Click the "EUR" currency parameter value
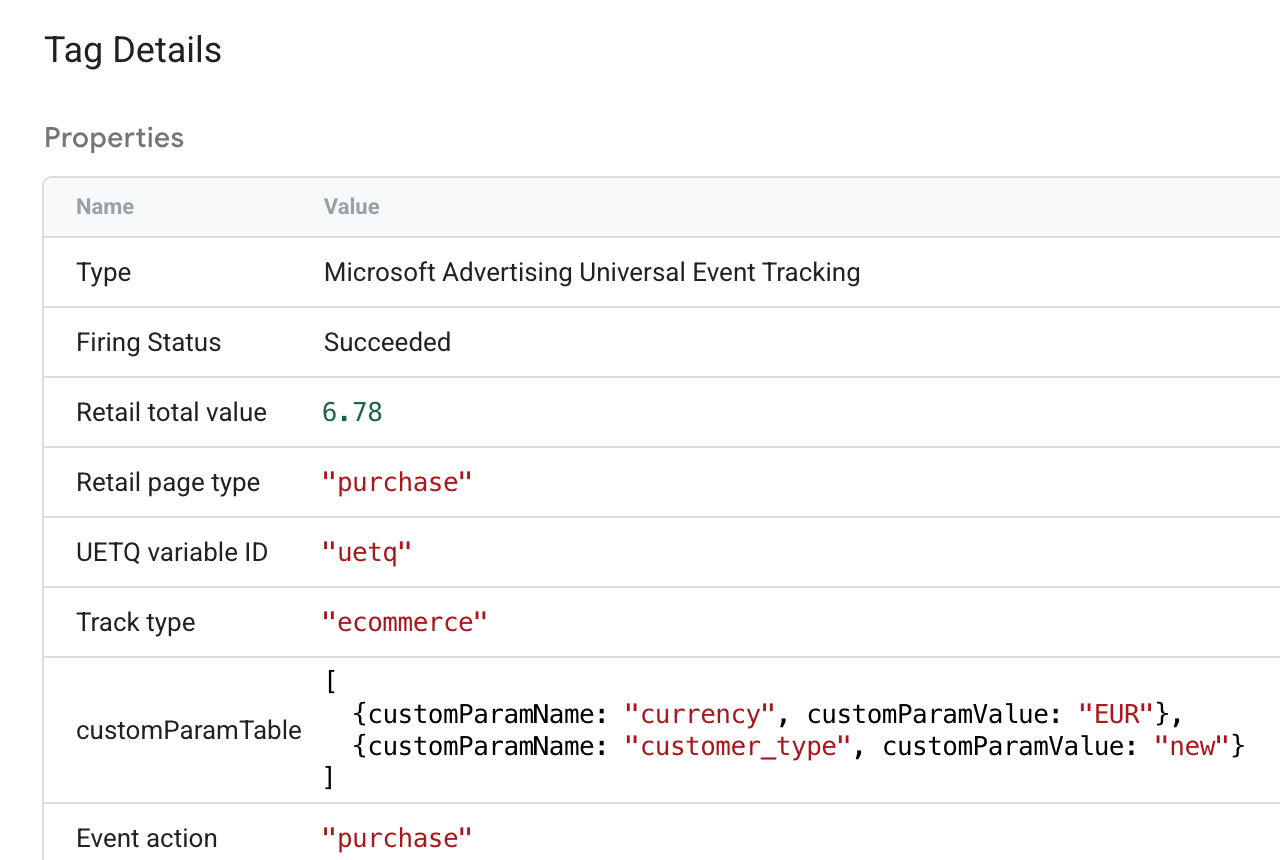1280x860 pixels. coord(1117,714)
